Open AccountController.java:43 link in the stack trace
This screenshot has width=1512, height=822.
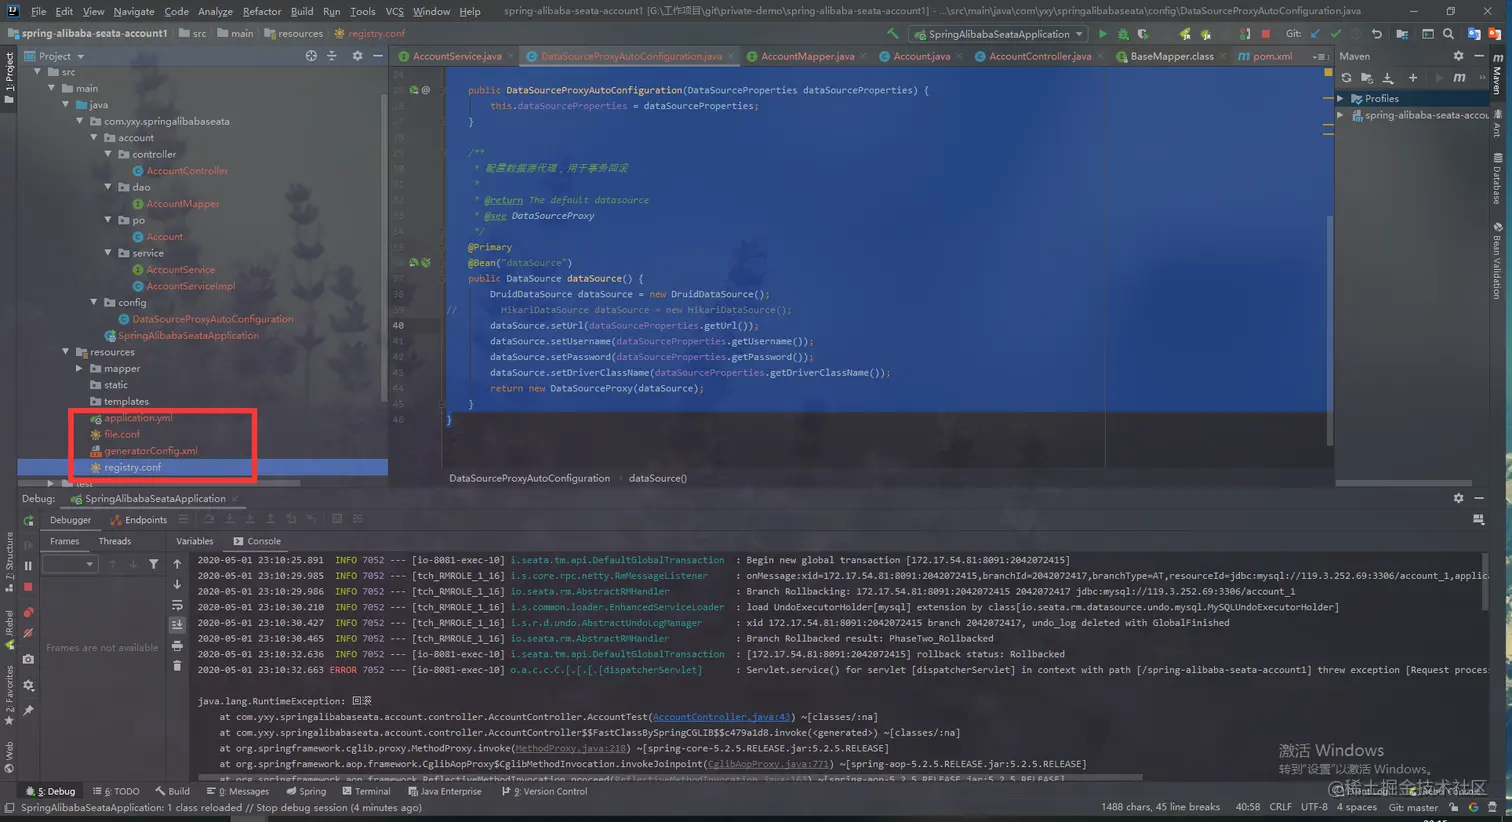721,717
